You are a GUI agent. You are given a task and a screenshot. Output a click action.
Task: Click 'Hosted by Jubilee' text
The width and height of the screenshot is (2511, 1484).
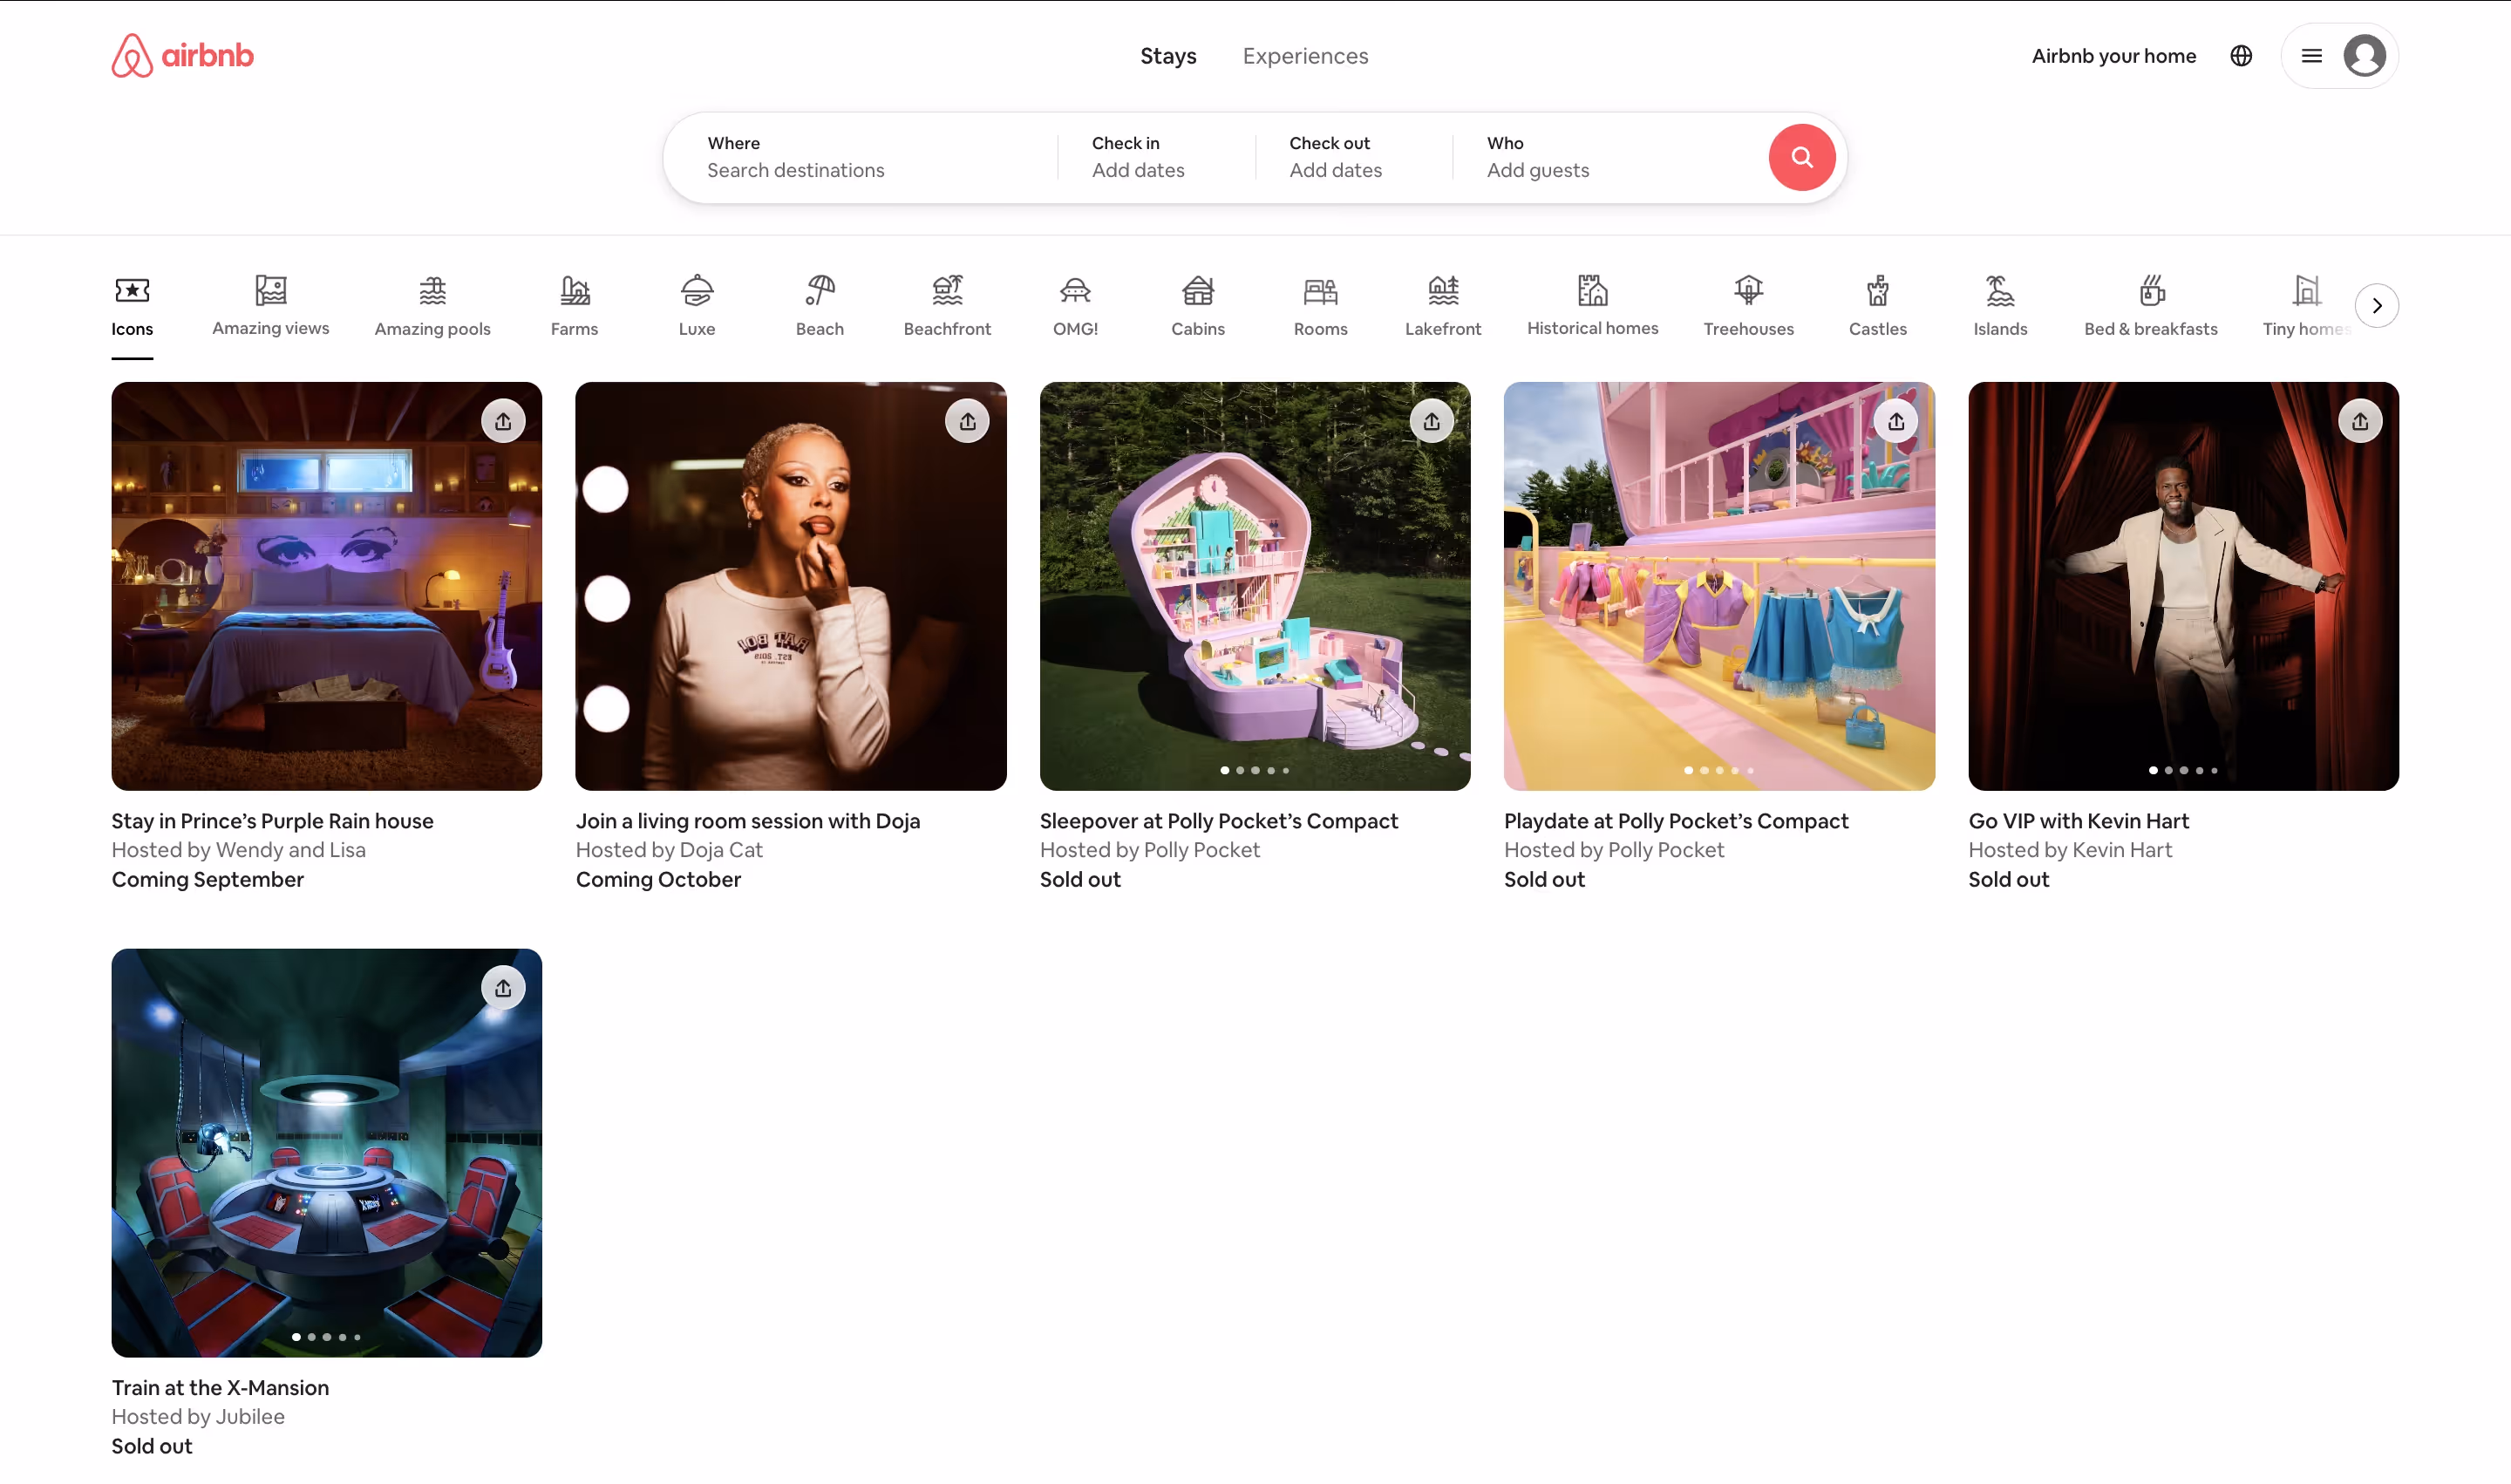198,1416
